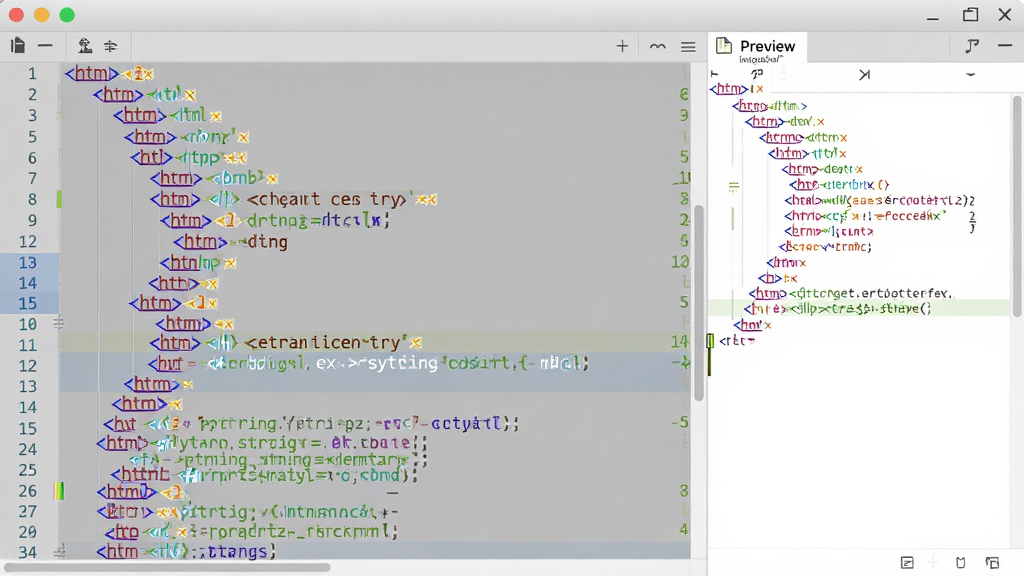Click line number 7 in the gutter
Screen dimensions: 1024x576
(x=32, y=178)
